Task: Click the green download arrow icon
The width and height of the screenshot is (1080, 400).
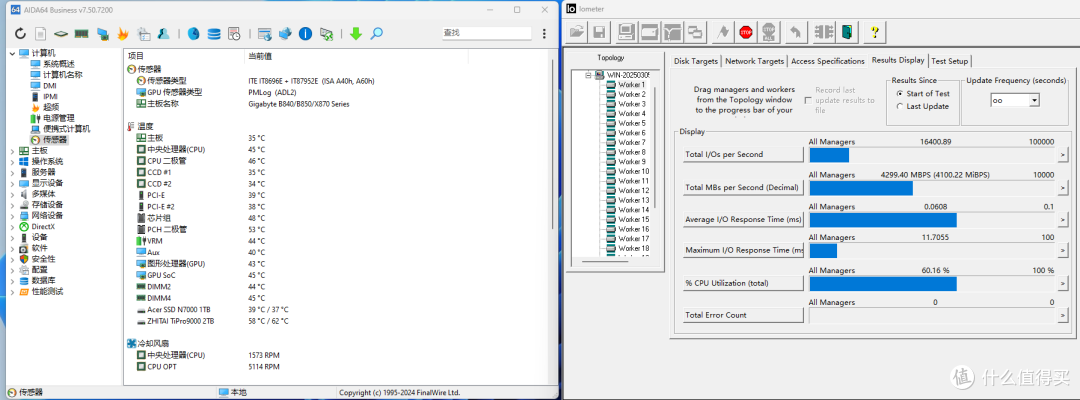Action: 355,33
